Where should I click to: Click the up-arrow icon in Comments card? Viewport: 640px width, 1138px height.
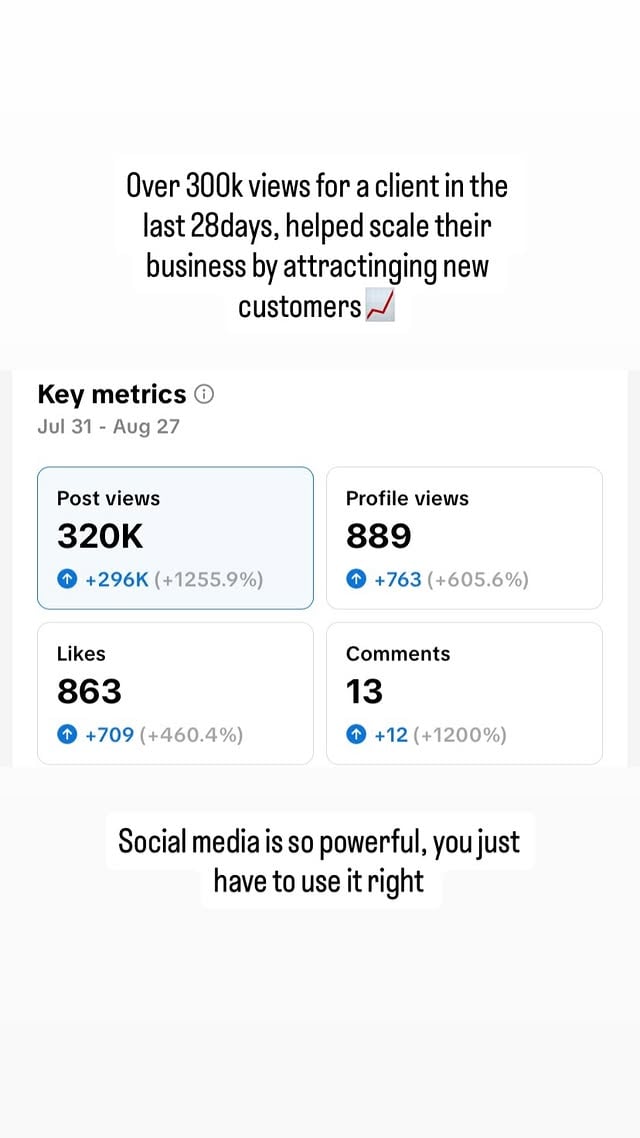coord(356,736)
